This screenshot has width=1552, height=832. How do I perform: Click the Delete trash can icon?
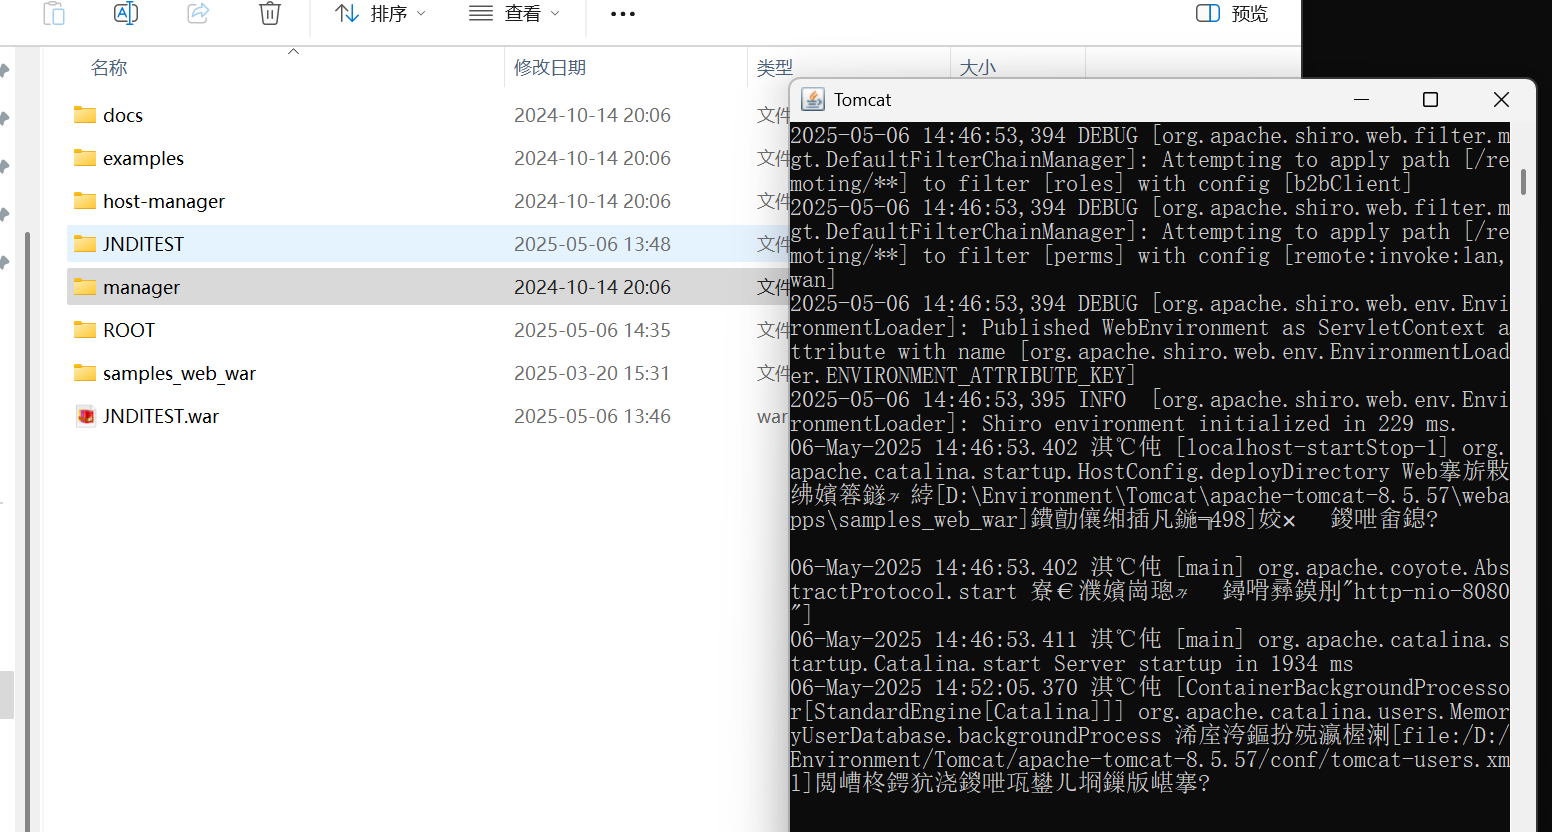[x=270, y=13]
